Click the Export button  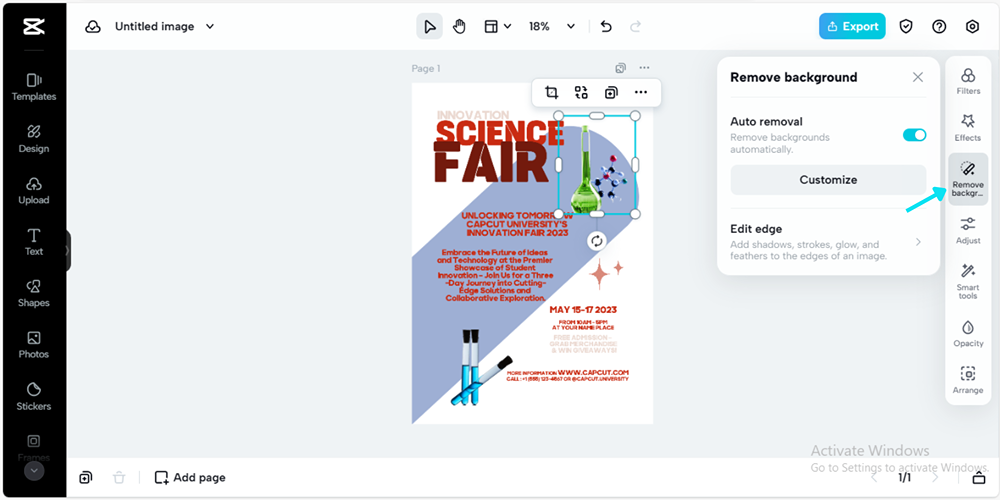click(x=852, y=26)
